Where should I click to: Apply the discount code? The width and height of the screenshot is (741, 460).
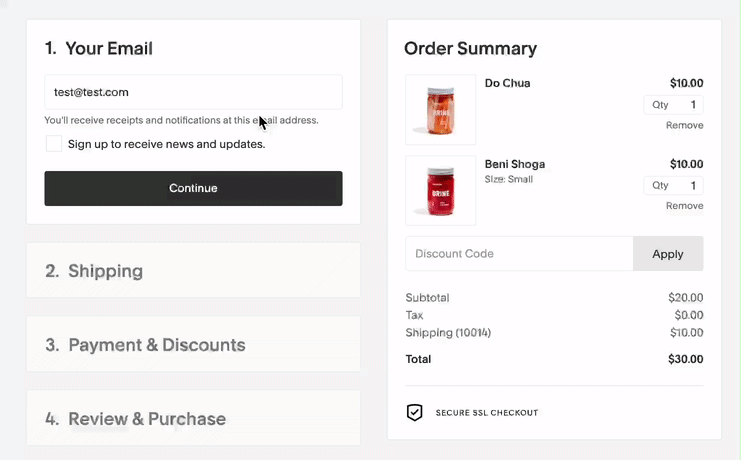(668, 254)
